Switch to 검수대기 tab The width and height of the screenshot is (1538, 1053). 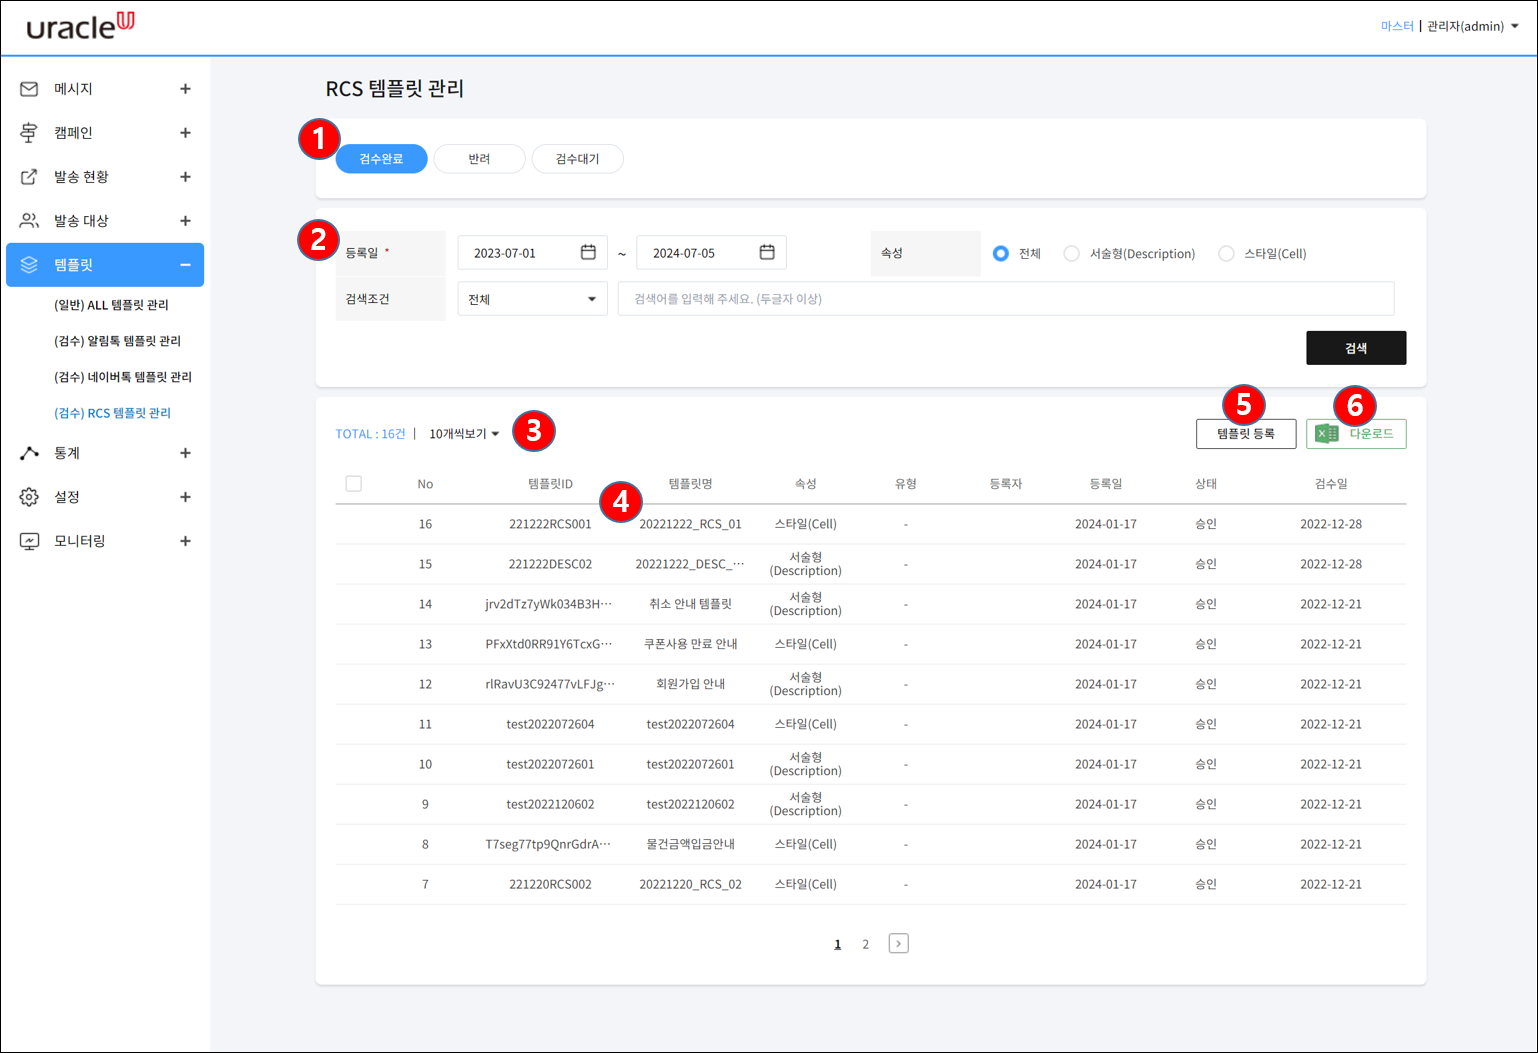point(577,159)
